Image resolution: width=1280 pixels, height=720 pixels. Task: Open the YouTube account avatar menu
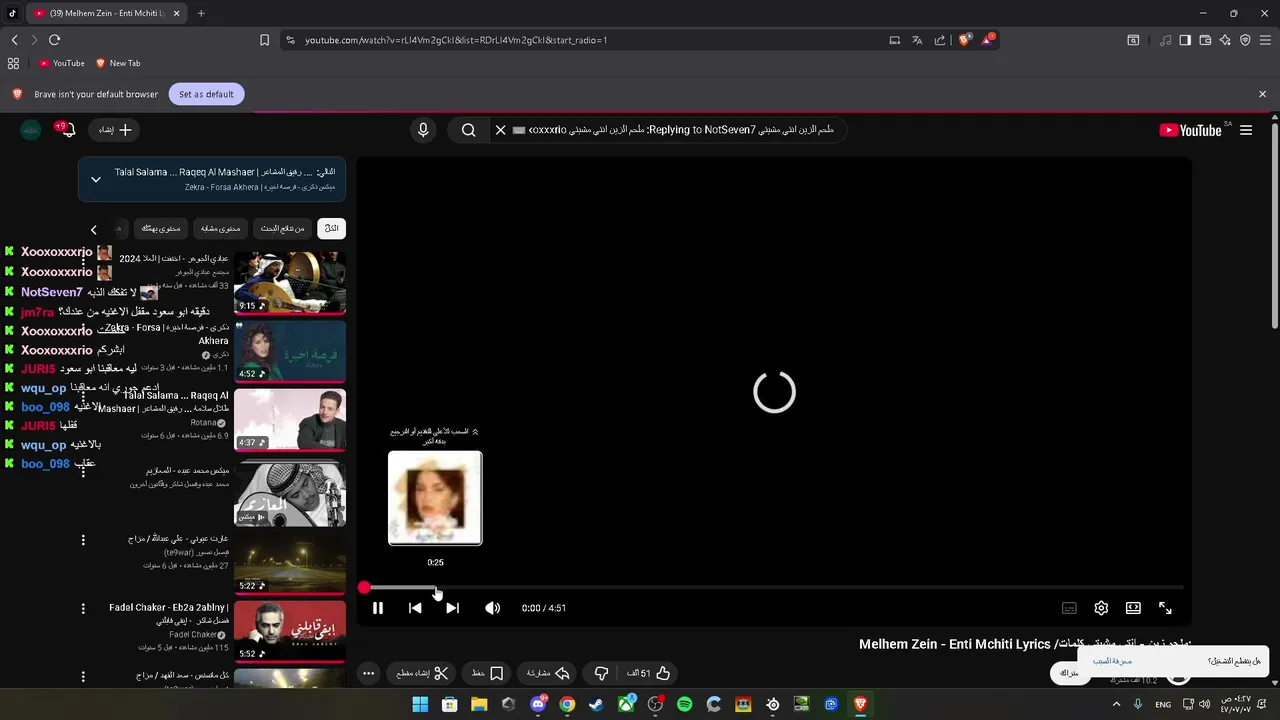31,130
